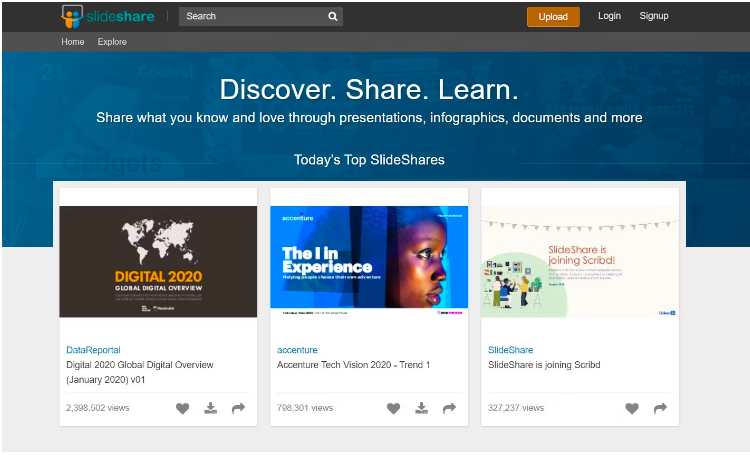Like the SlideShare is joining Scribd slideshow
The width and height of the screenshot is (750, 455).
click(632, 408)
